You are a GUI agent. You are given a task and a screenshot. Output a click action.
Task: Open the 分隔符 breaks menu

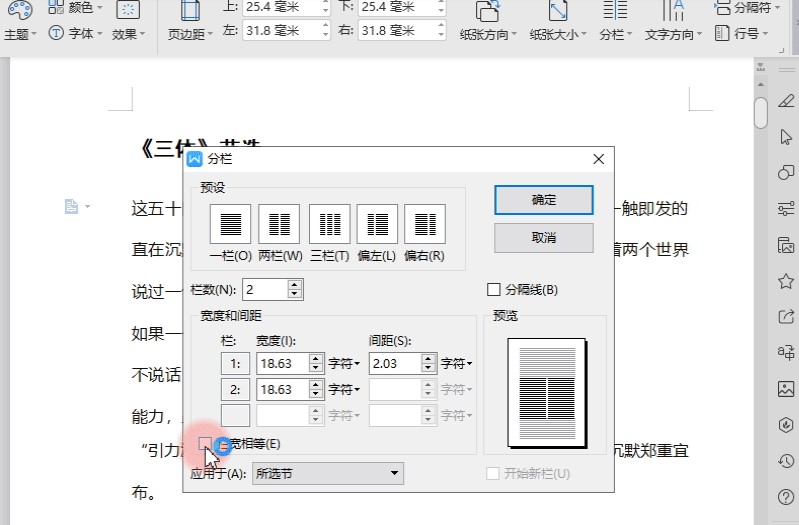click(747, 8)
